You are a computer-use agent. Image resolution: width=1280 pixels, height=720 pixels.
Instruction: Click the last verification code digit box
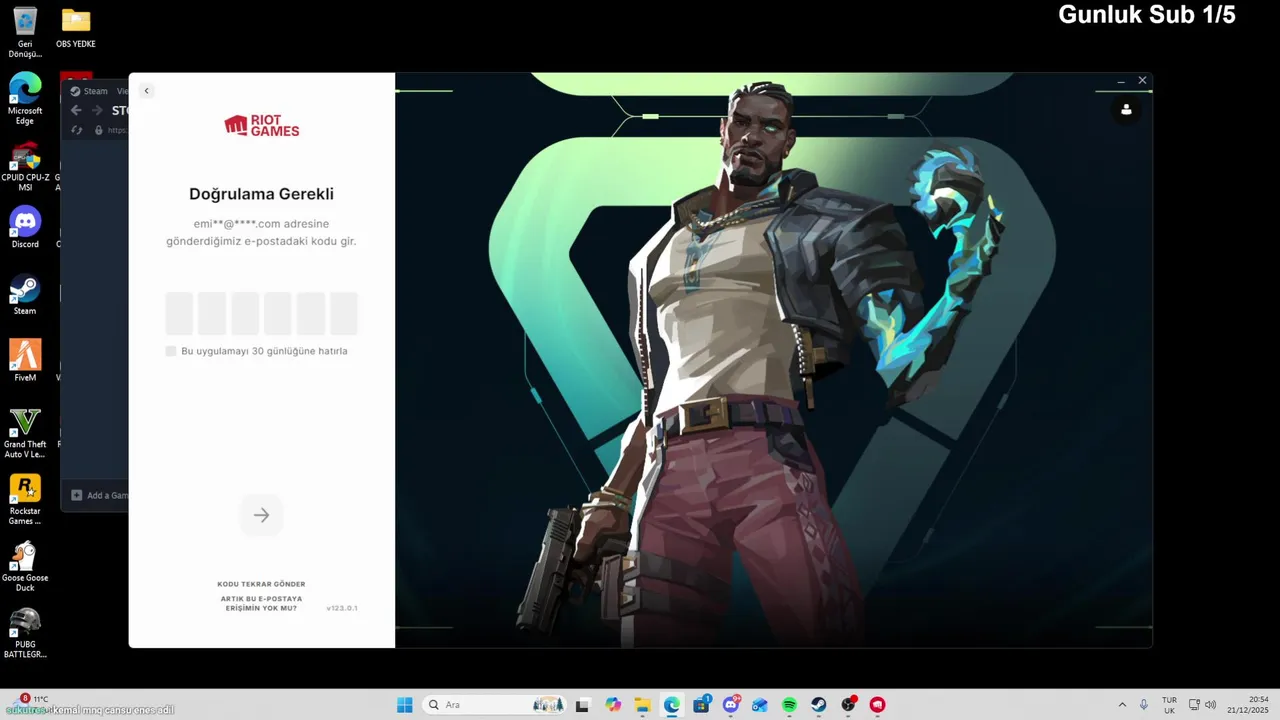344,313
